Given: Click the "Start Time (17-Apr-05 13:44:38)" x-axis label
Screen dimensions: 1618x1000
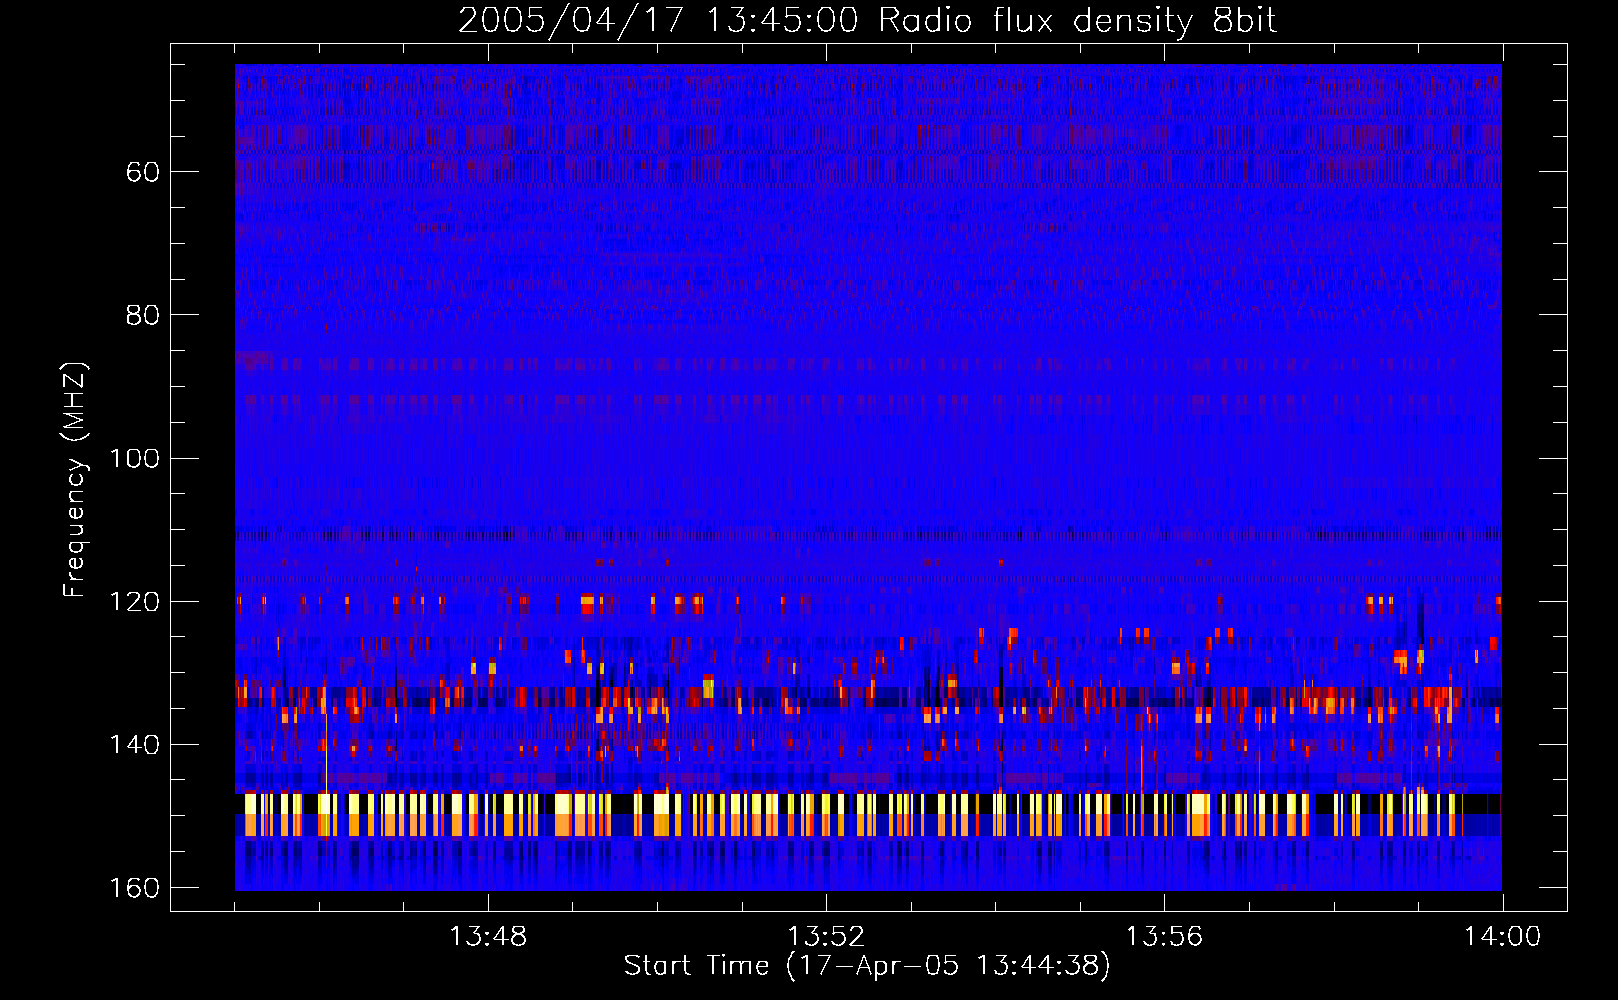Looking at the screenshot, I should (x=867, y=966).
